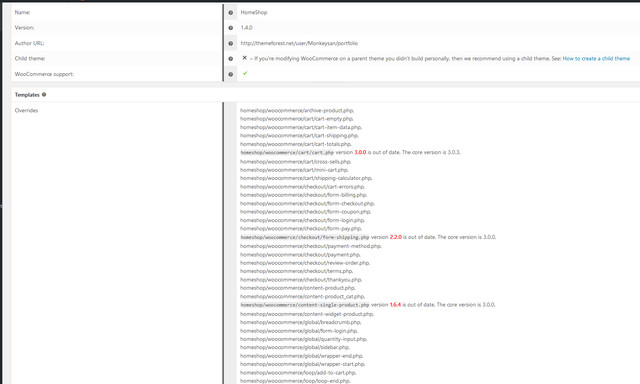Click the red 1.6.4 version number
Screen dimensions: 640x384
click(395, 304)
